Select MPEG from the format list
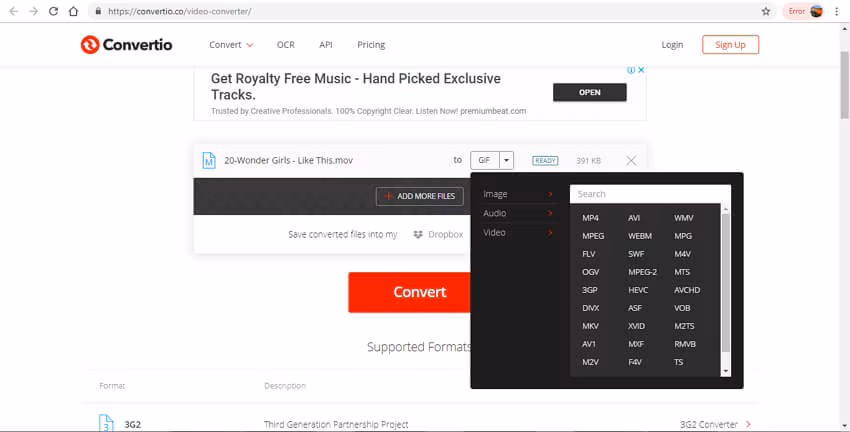850x432 pixels. pos(593,236)
